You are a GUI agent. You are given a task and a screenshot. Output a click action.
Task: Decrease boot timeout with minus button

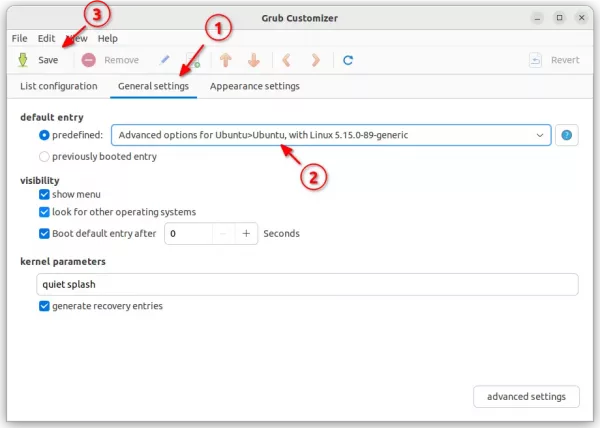(x=223, y=233)
